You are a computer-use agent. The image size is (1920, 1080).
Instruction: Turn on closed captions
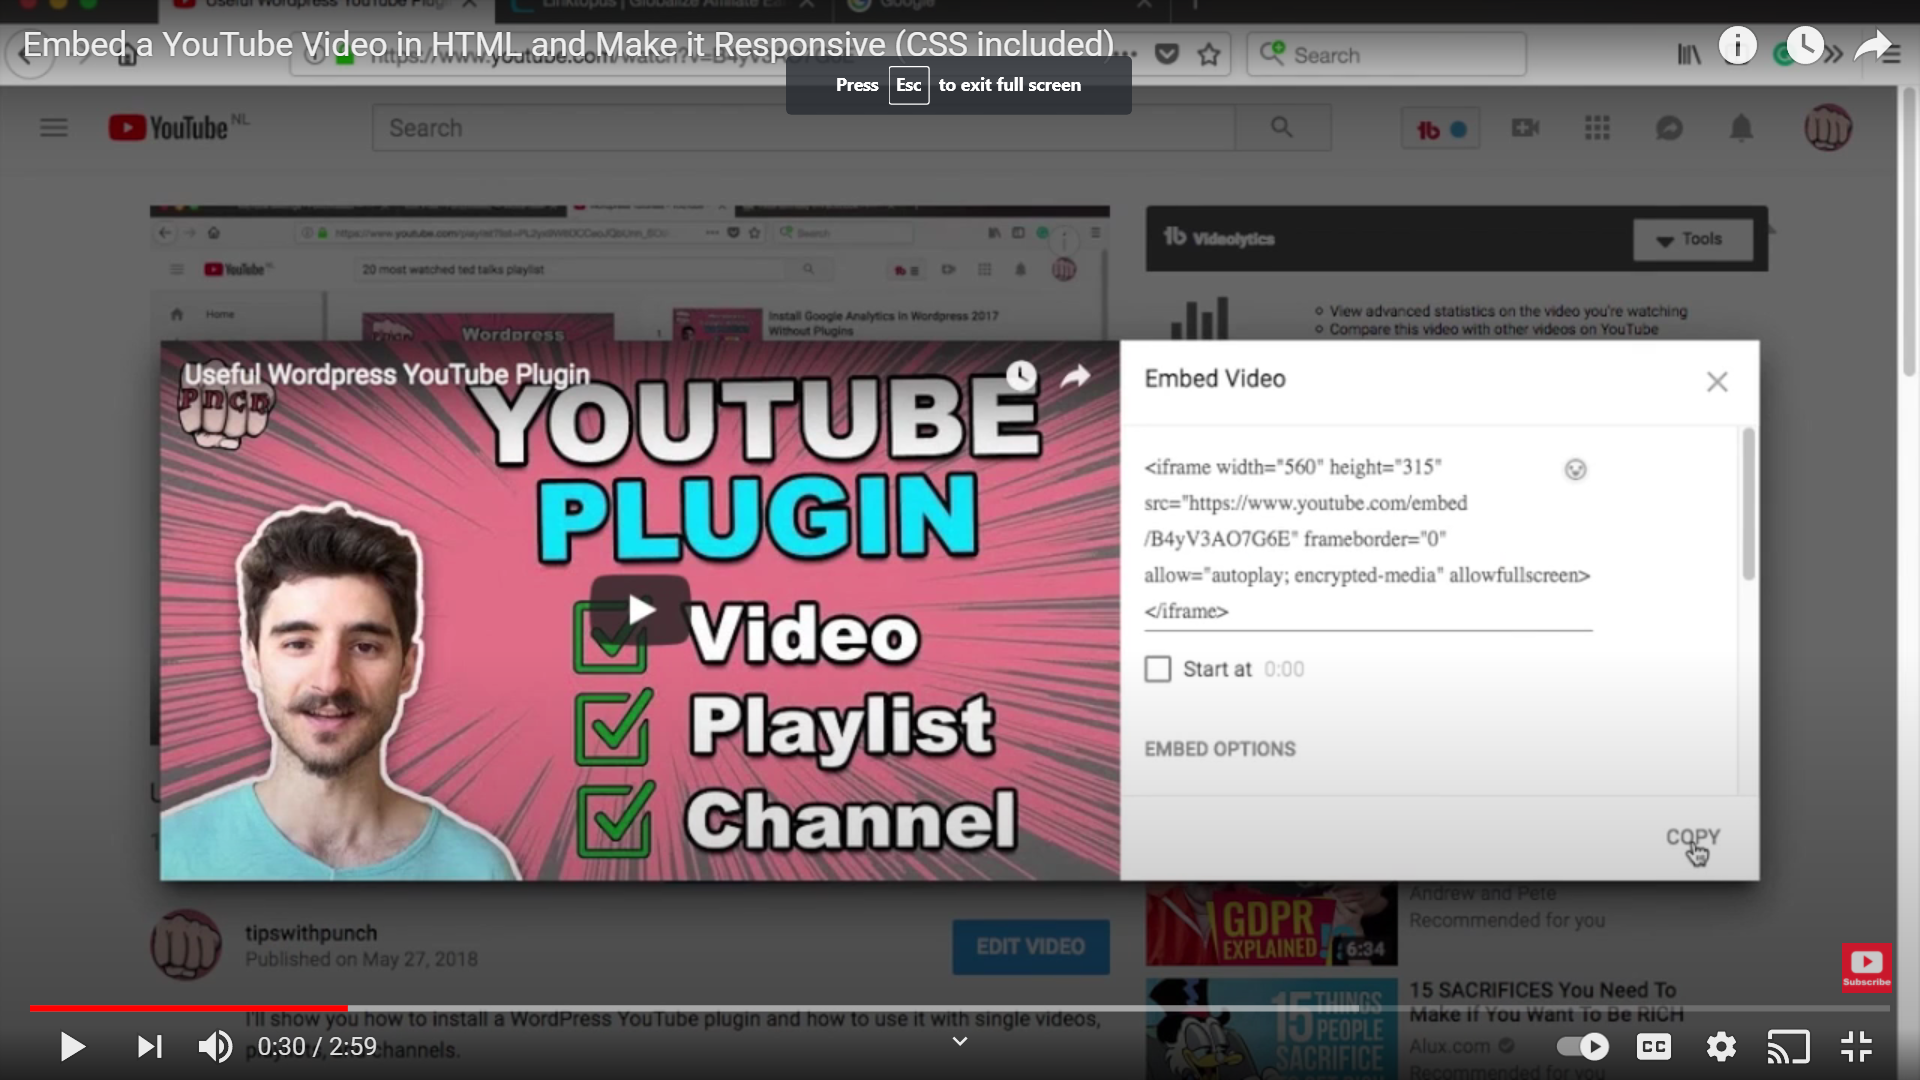point(1653,1047)
